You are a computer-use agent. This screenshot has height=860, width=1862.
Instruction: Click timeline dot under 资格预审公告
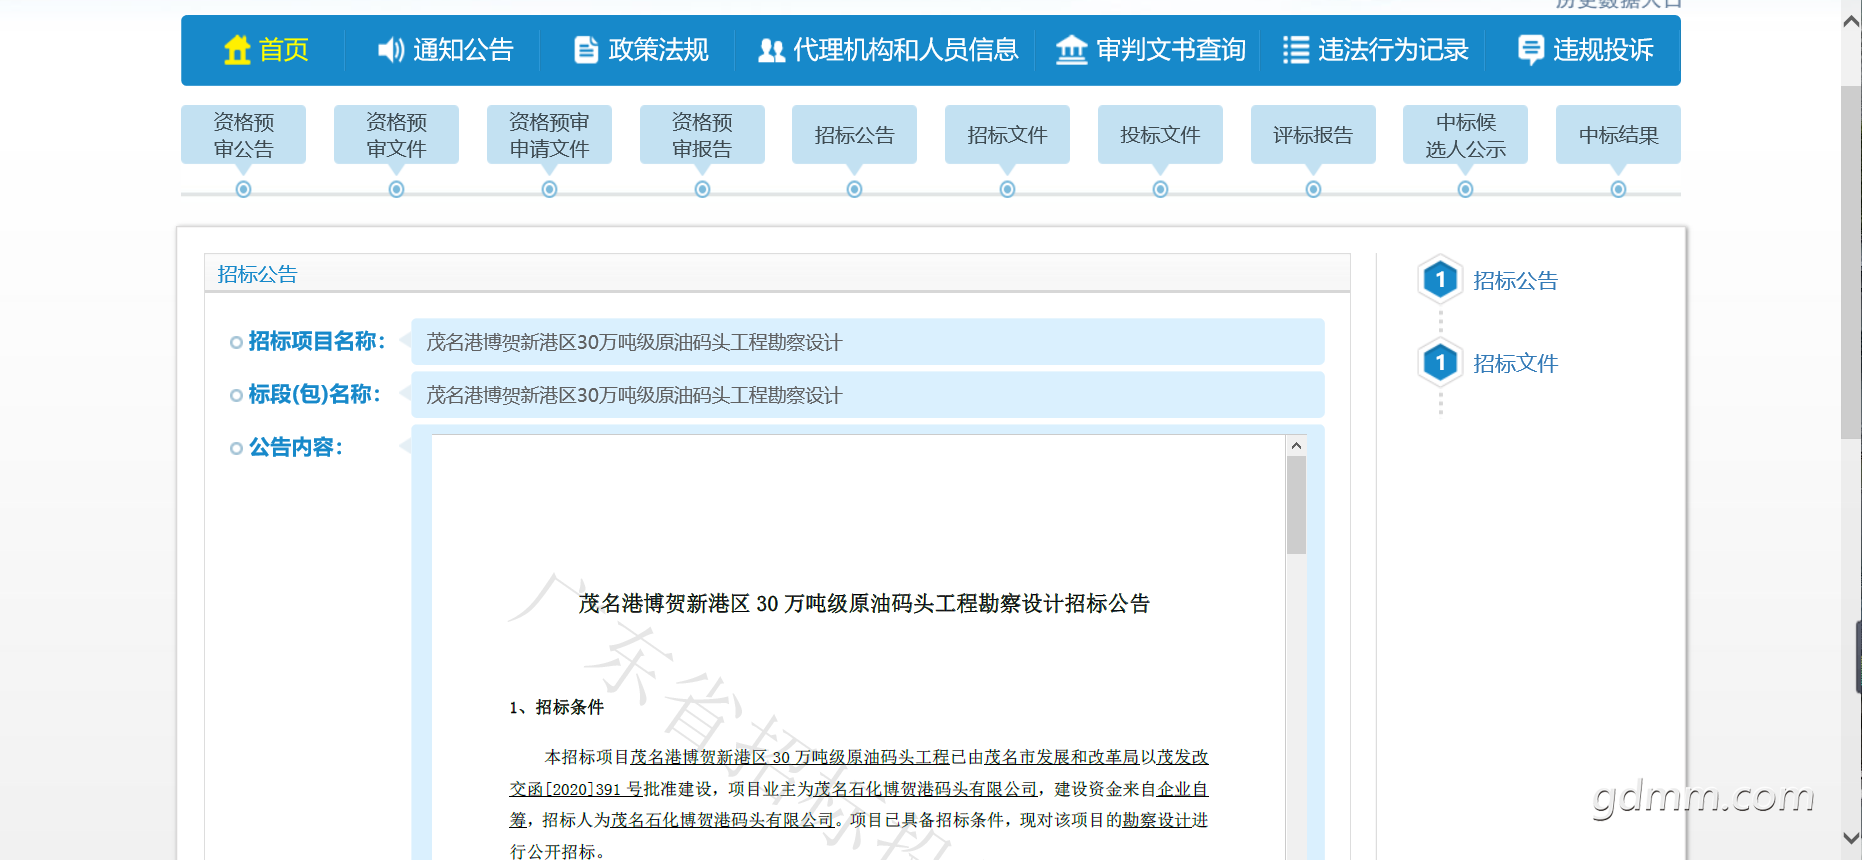tap(243, 189)
